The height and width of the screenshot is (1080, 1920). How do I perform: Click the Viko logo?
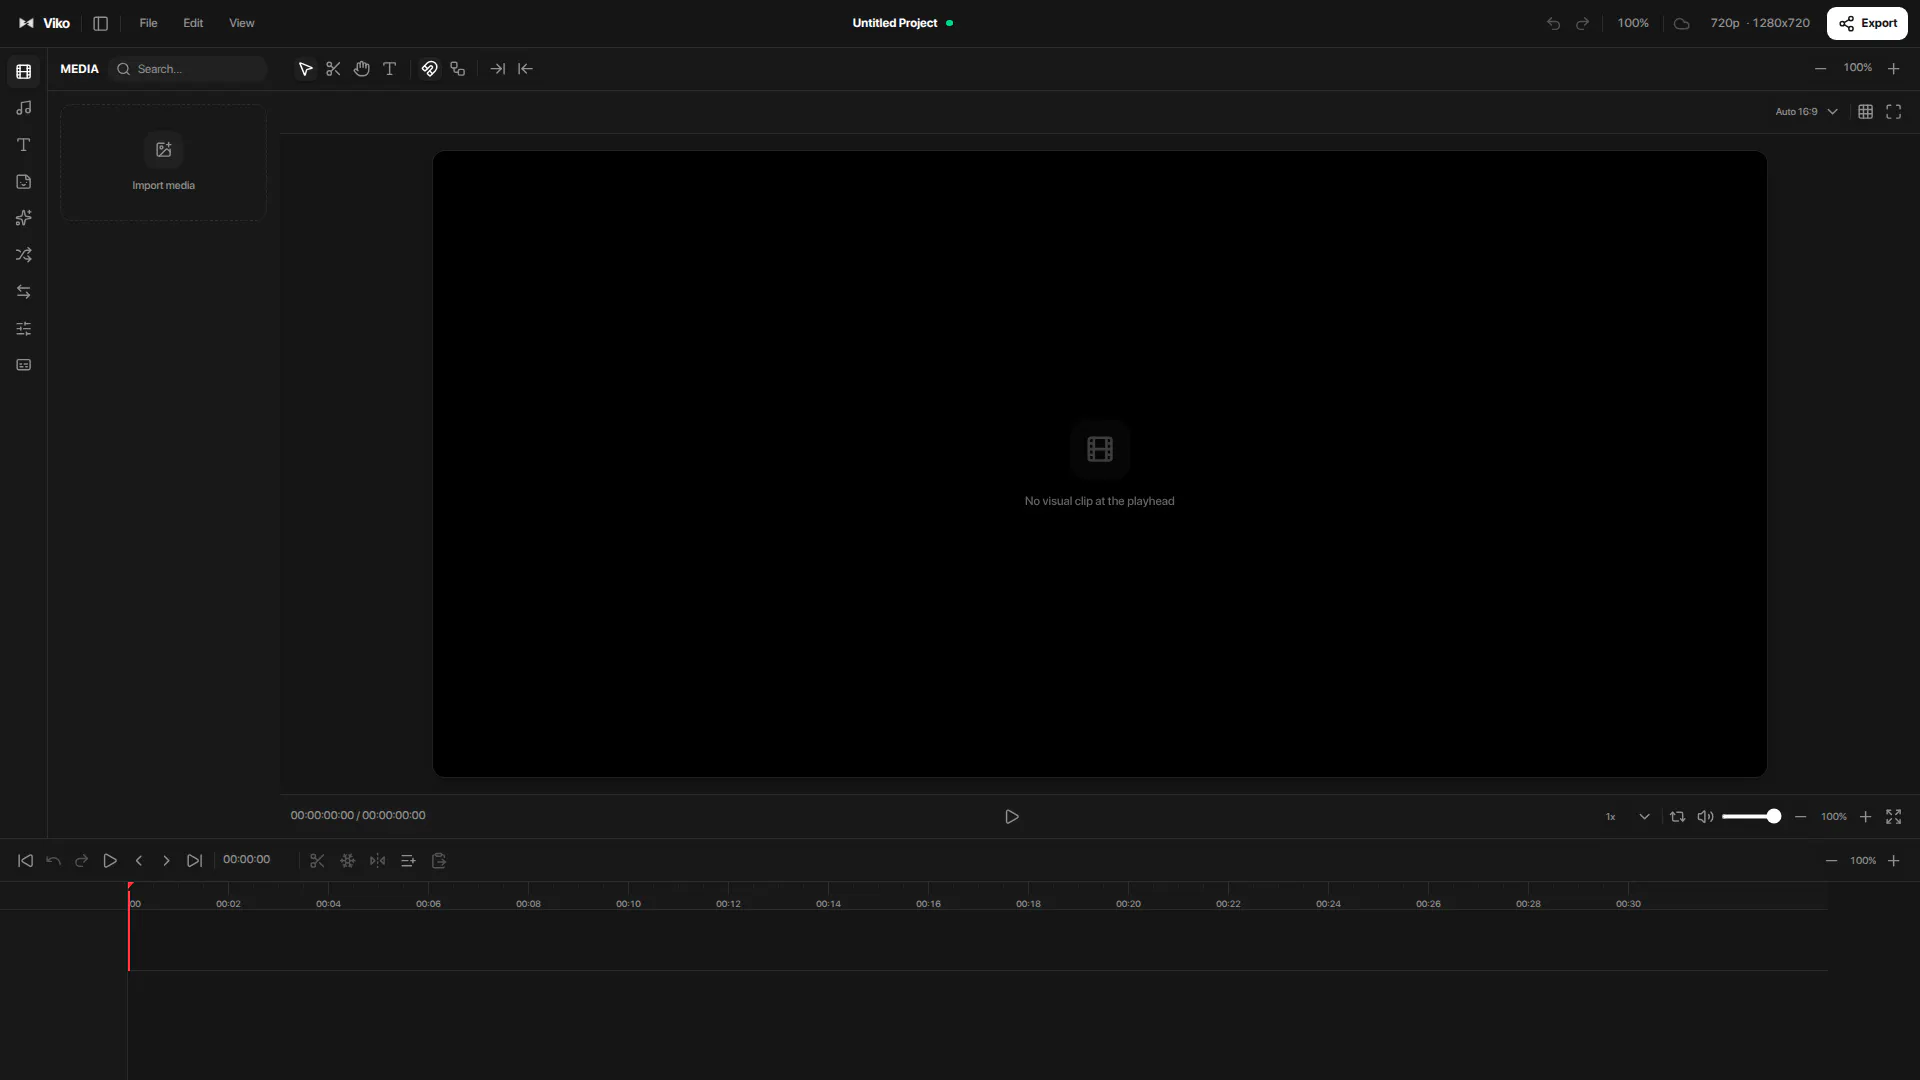(44, 23)
